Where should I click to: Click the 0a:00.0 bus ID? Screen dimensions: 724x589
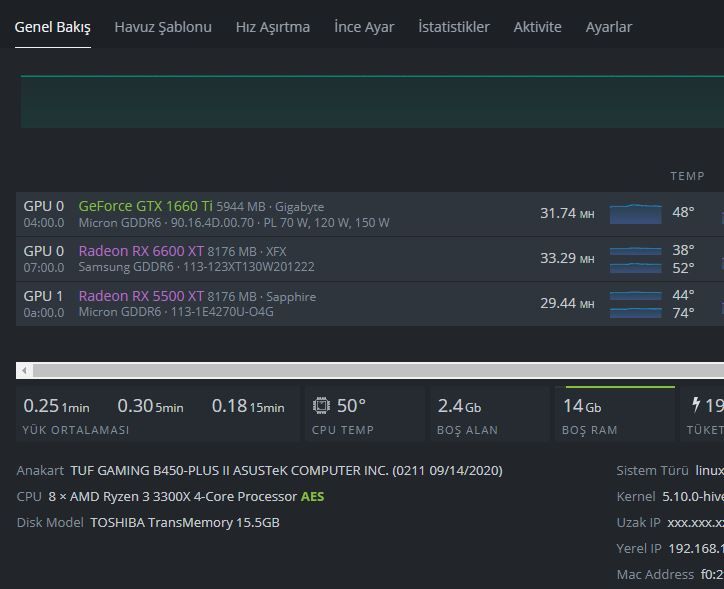44,313
